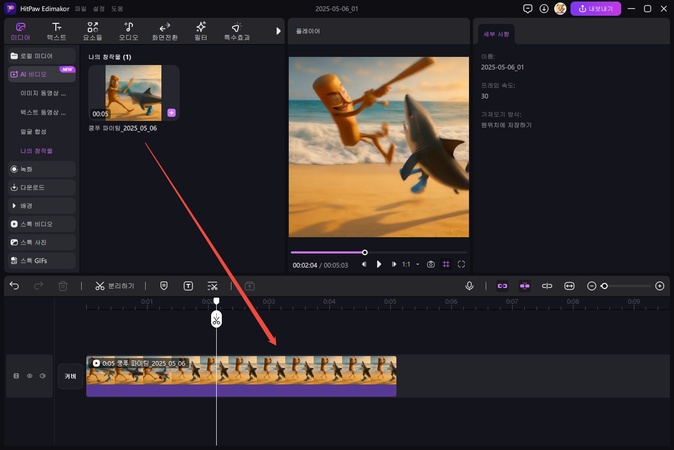674x450 pixels.
Task: Click the 분리하기 (Split) scissors button
Action: coord(115,286)
